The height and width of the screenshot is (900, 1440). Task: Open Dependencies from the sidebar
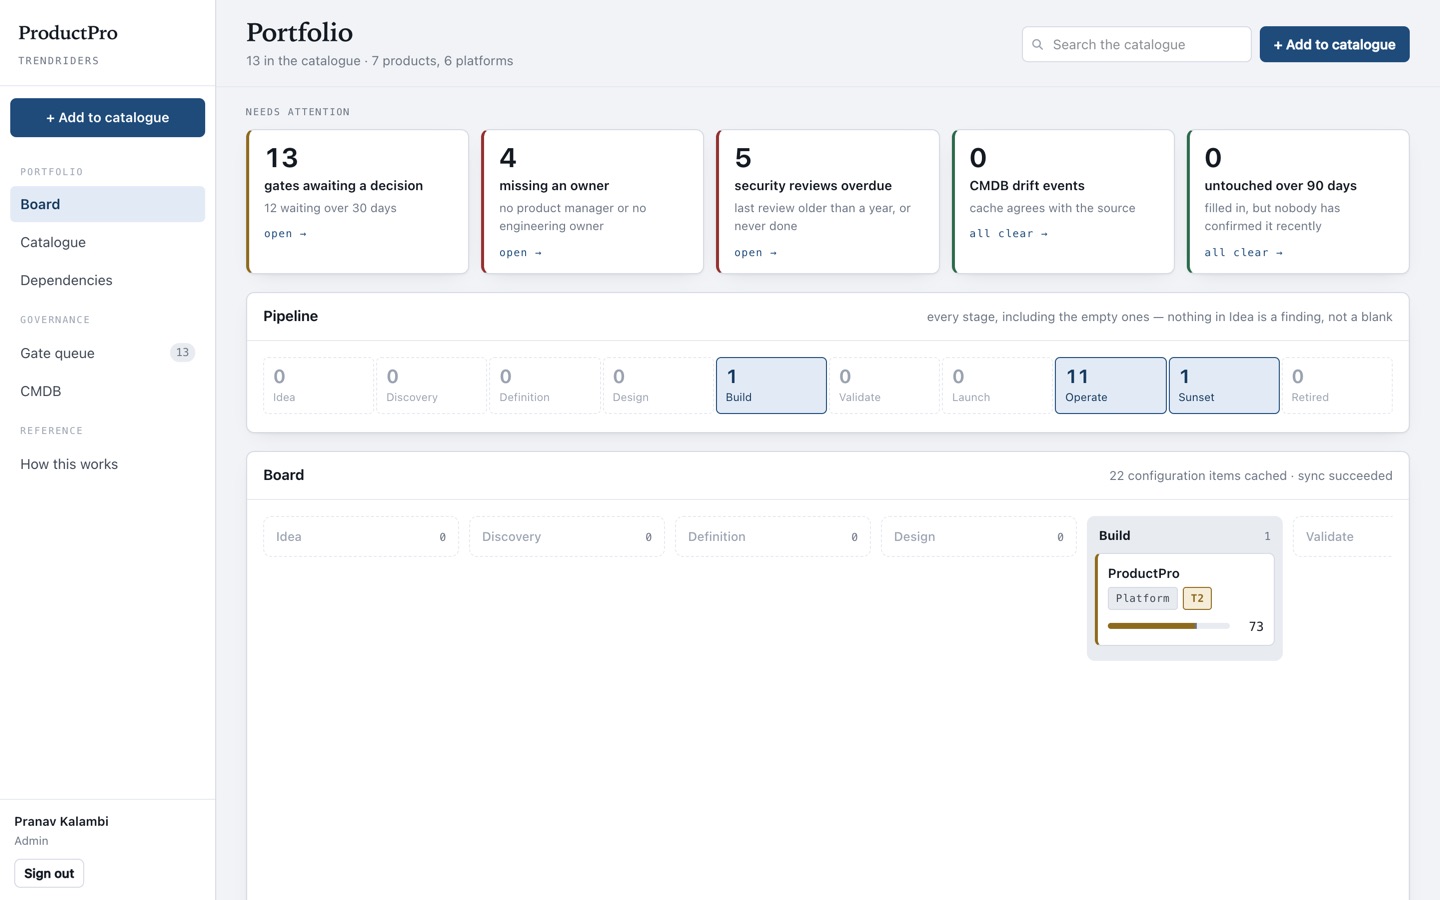107,280
